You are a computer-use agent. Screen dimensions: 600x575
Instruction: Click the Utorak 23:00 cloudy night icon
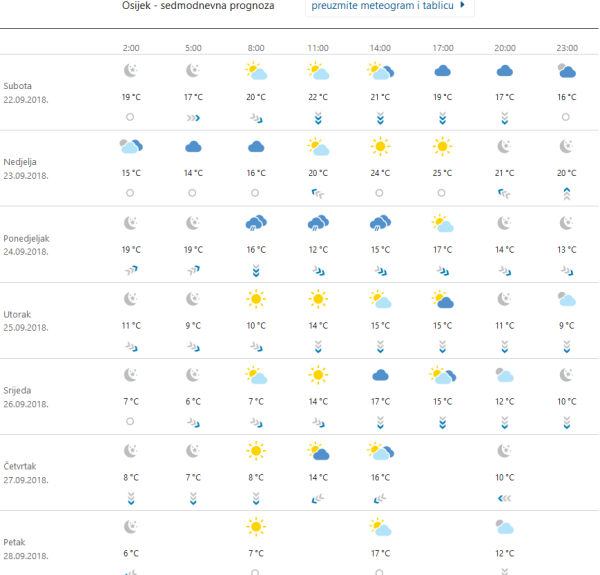click(x=566, y=299)
